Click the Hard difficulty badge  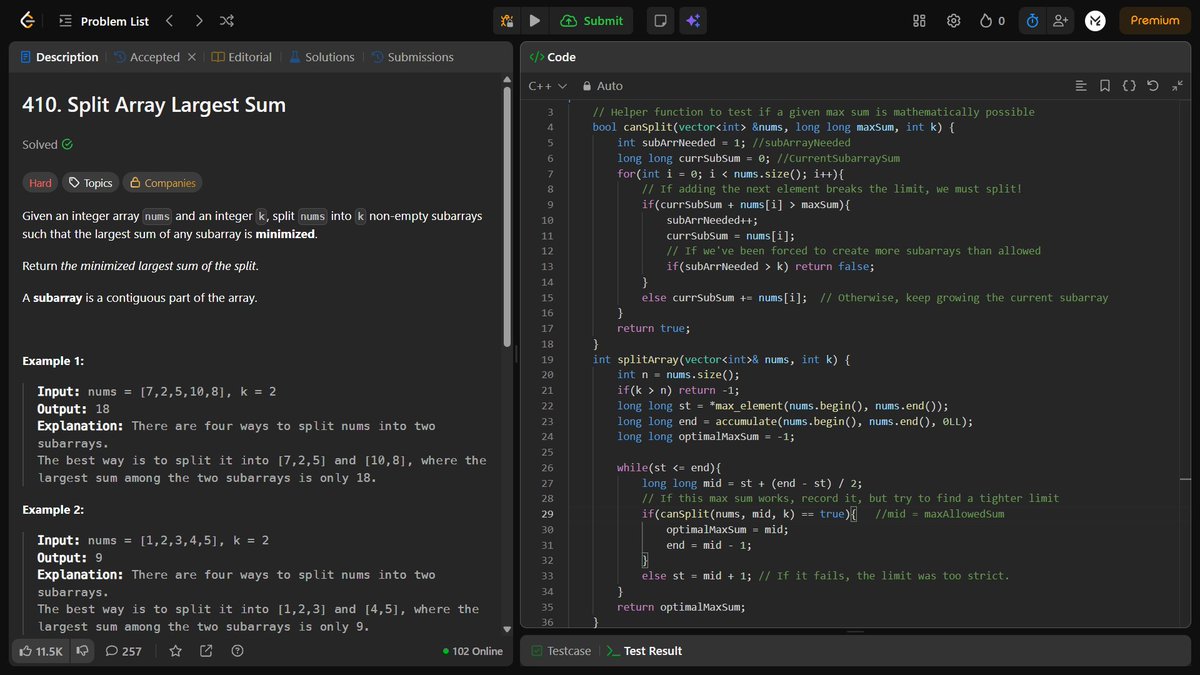pos(40,183)
